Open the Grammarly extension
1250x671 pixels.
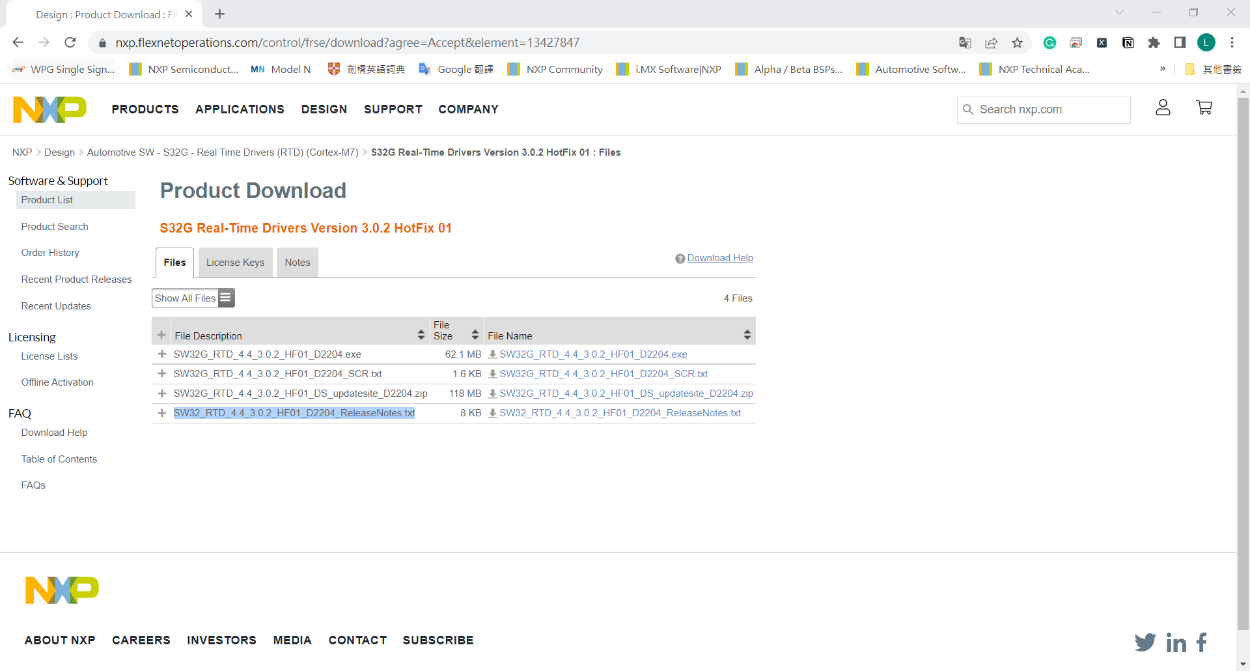tap(1050, 43)
